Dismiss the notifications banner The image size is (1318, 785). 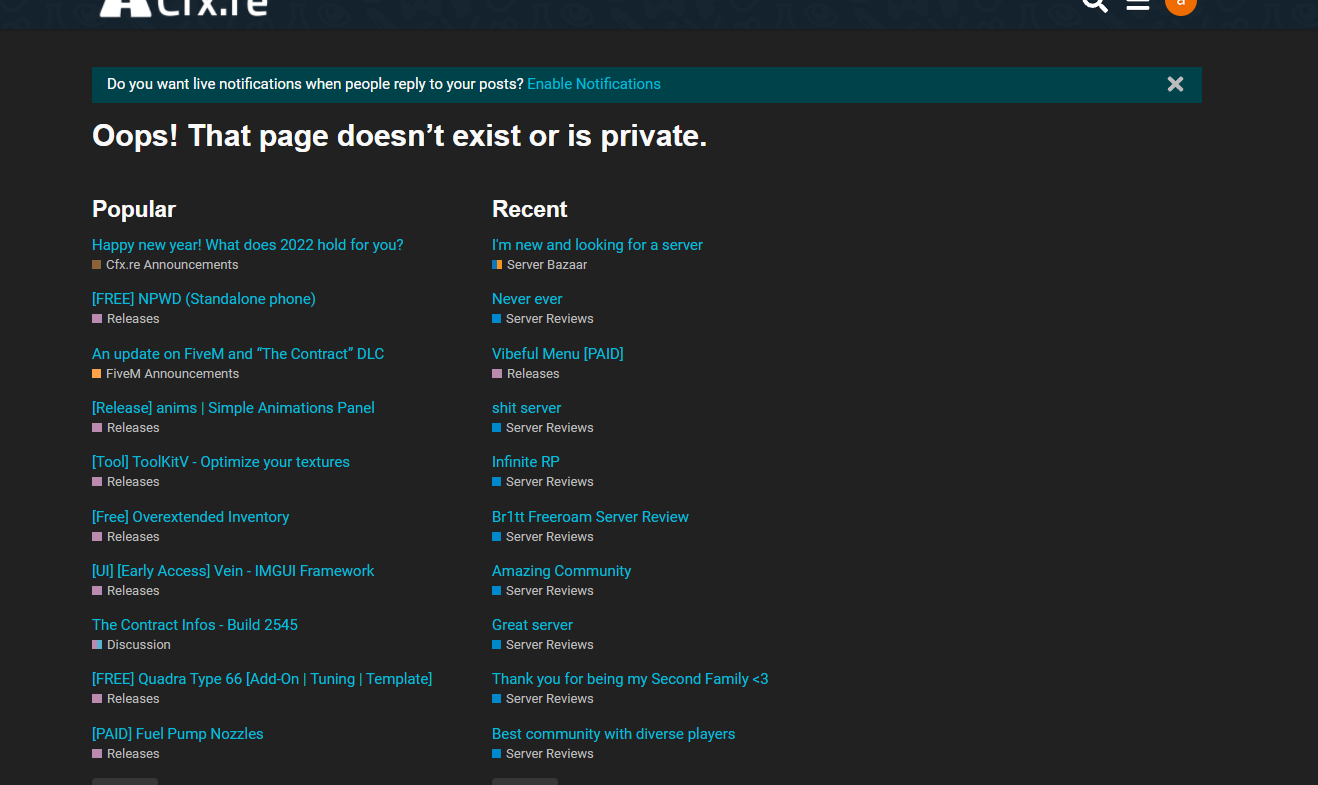click(1175, 84)
